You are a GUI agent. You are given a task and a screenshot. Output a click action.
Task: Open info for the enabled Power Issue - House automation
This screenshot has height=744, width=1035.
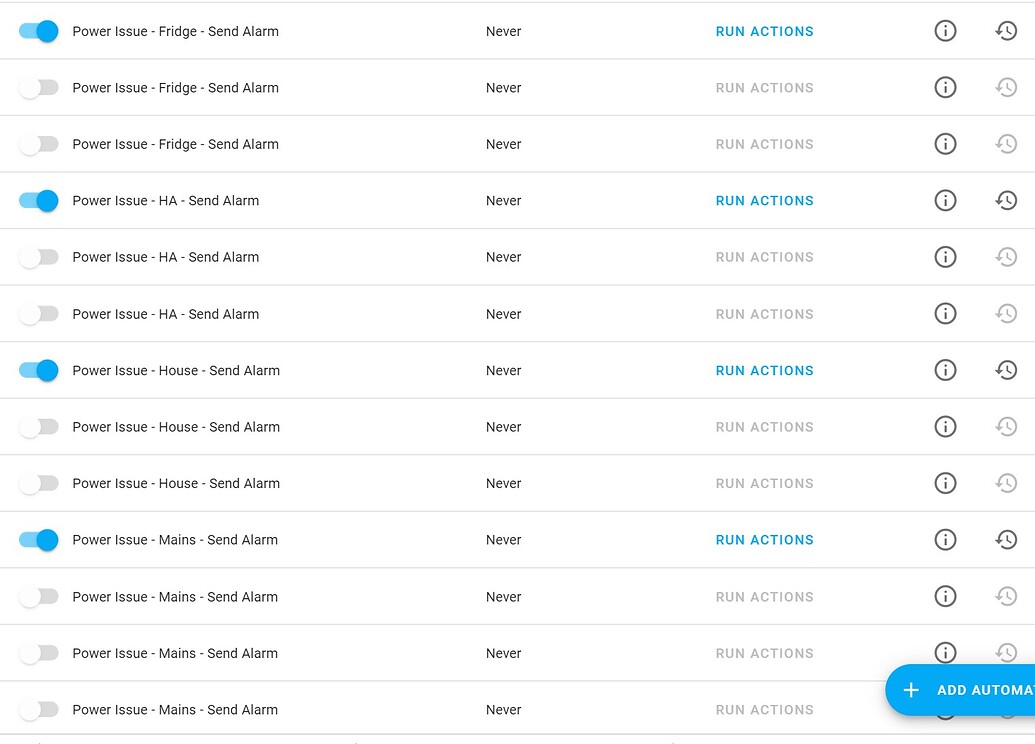(945, 370)
